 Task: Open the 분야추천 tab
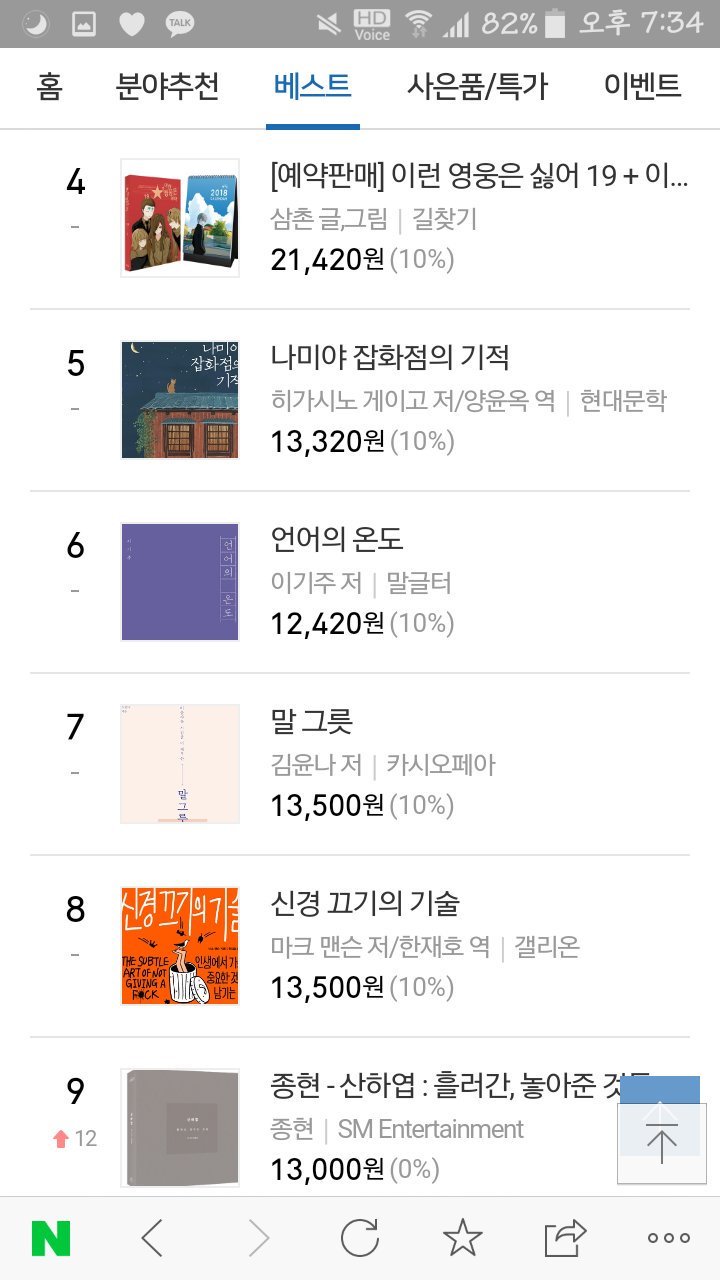click(167, 86)
